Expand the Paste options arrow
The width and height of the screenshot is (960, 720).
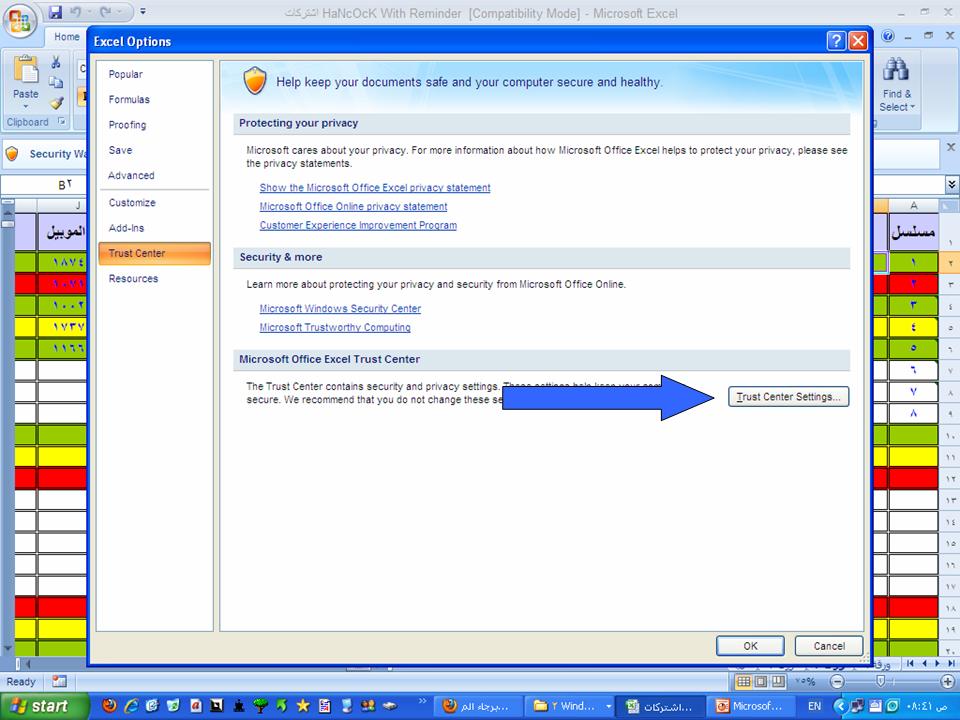coord(26,107)
